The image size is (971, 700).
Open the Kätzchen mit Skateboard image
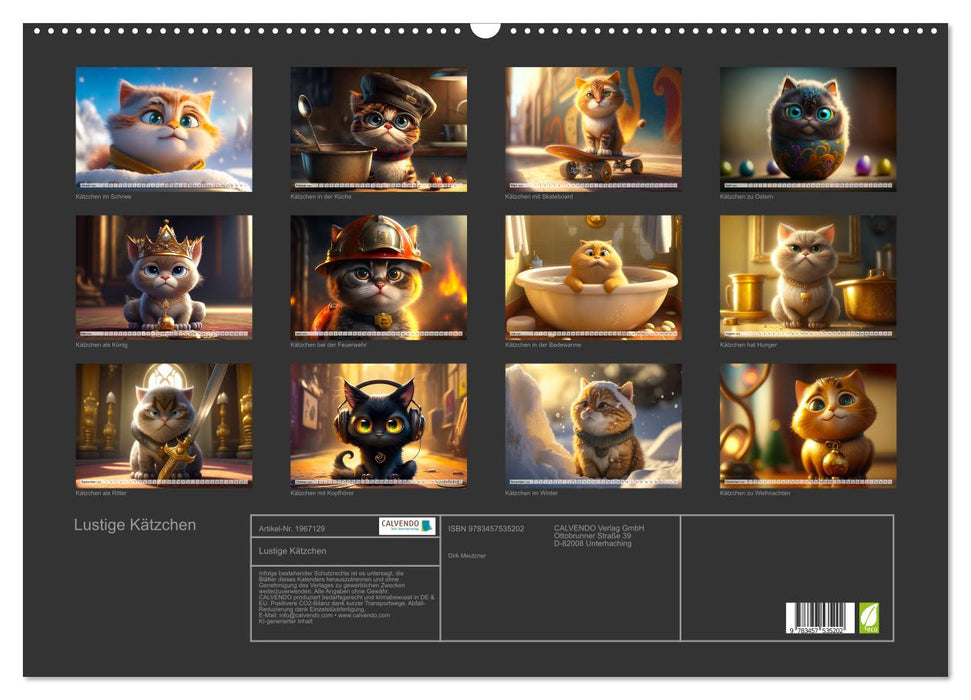click(593, 129)
